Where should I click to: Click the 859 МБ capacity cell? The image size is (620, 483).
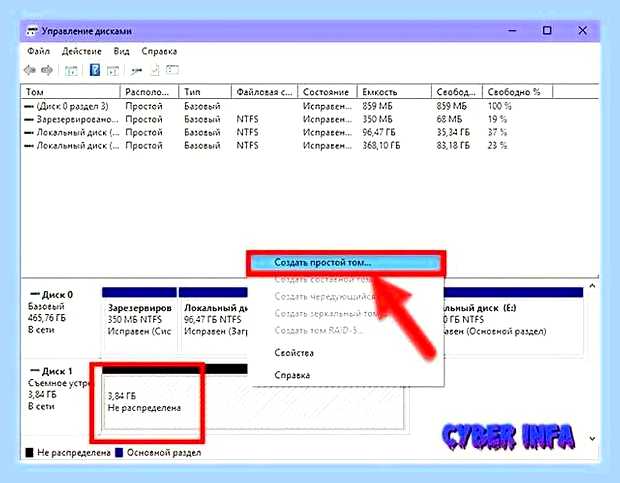pos(377,106)
